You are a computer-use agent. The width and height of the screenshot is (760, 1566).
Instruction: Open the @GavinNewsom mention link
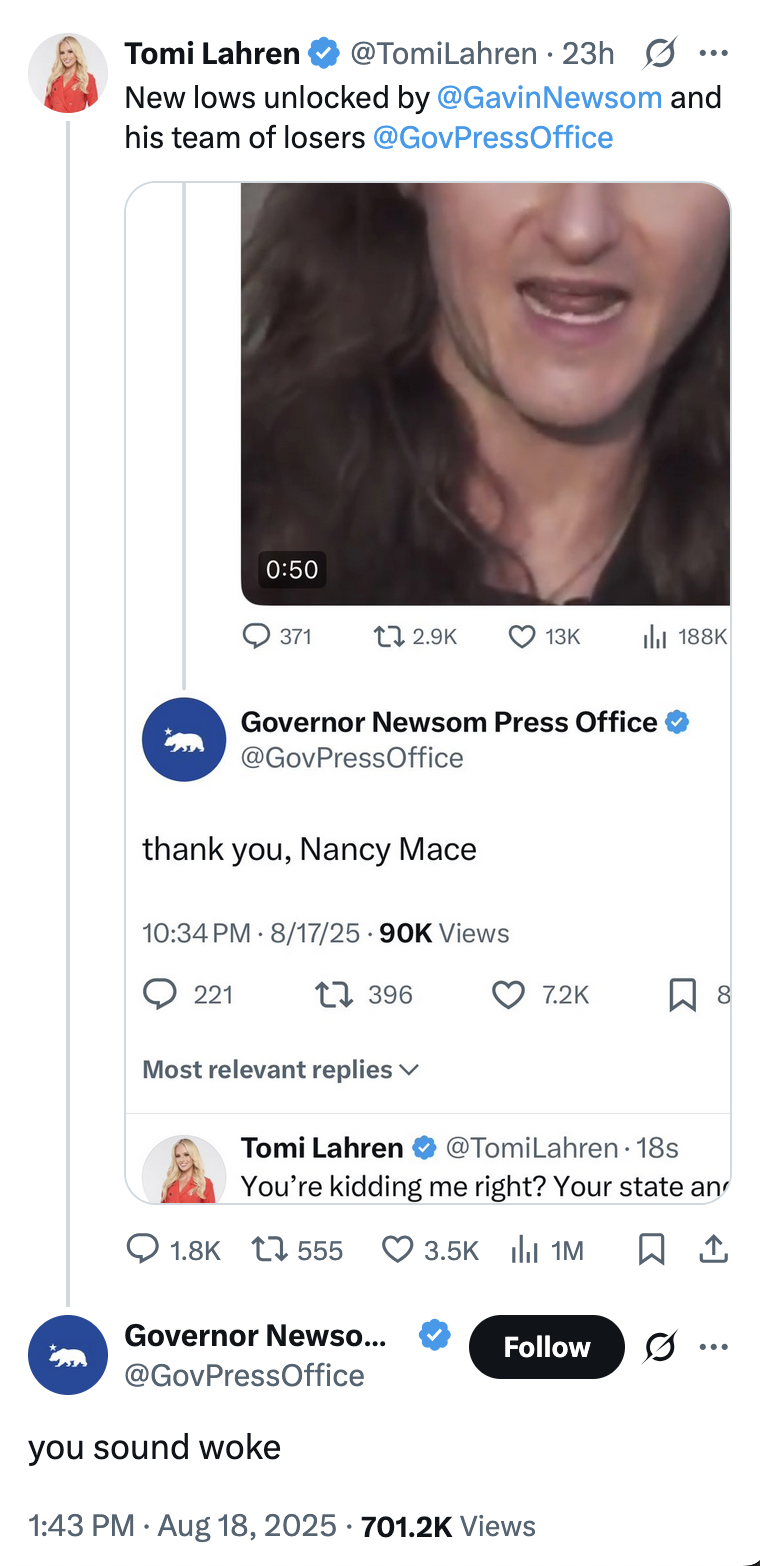[x=549, y=97]
